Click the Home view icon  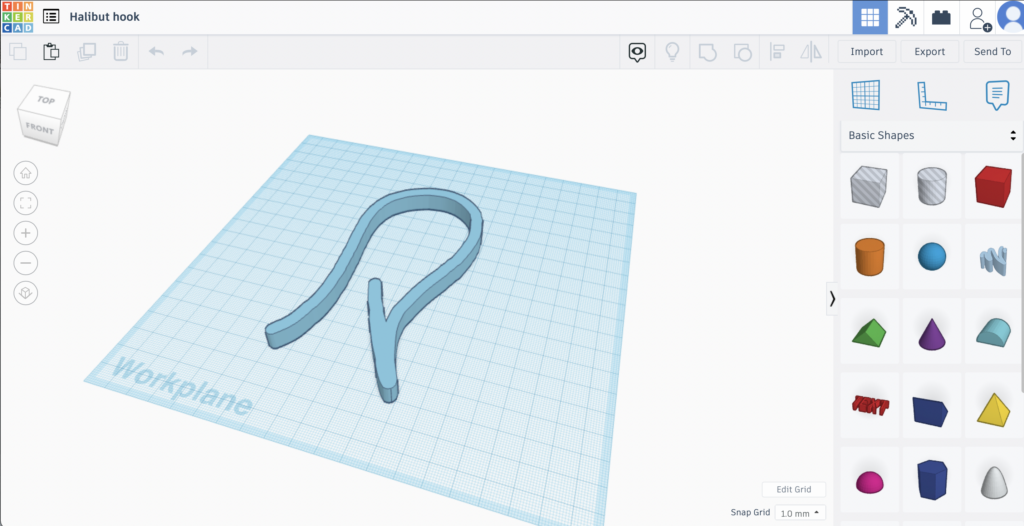[x=26, y=173]
